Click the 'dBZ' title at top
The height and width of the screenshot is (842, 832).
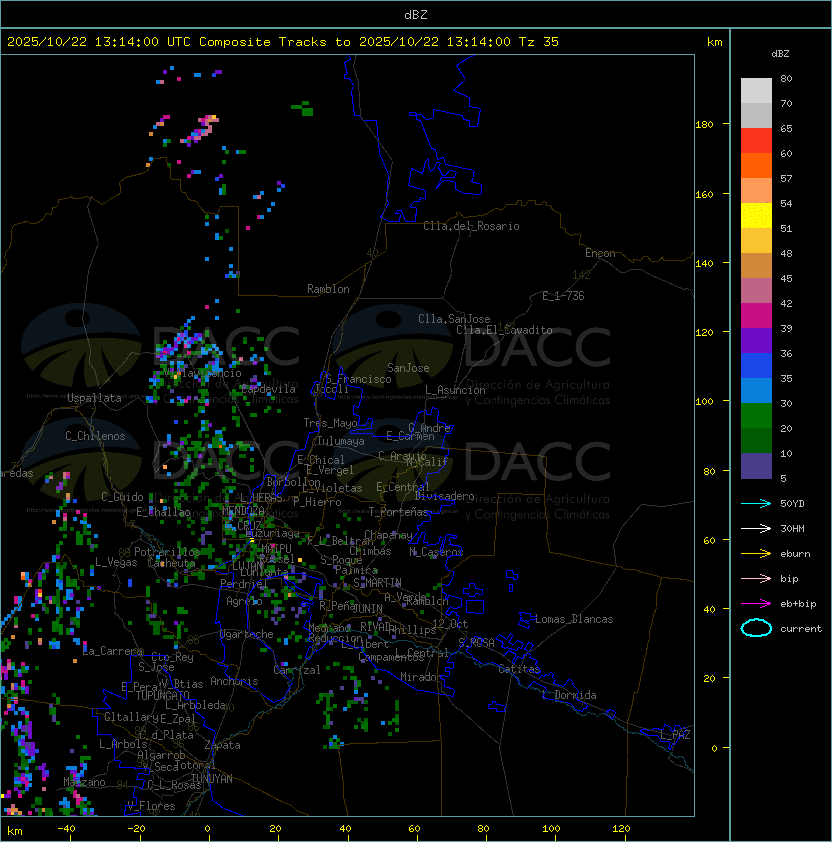click(x=416, y=14)
